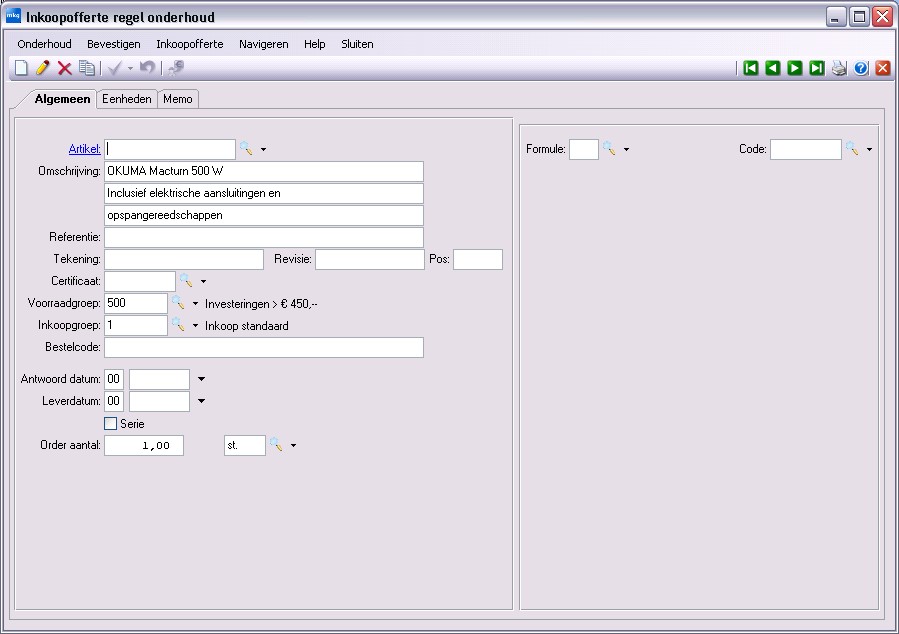
Task: Go to the last record
Action: tap(816, 68)
